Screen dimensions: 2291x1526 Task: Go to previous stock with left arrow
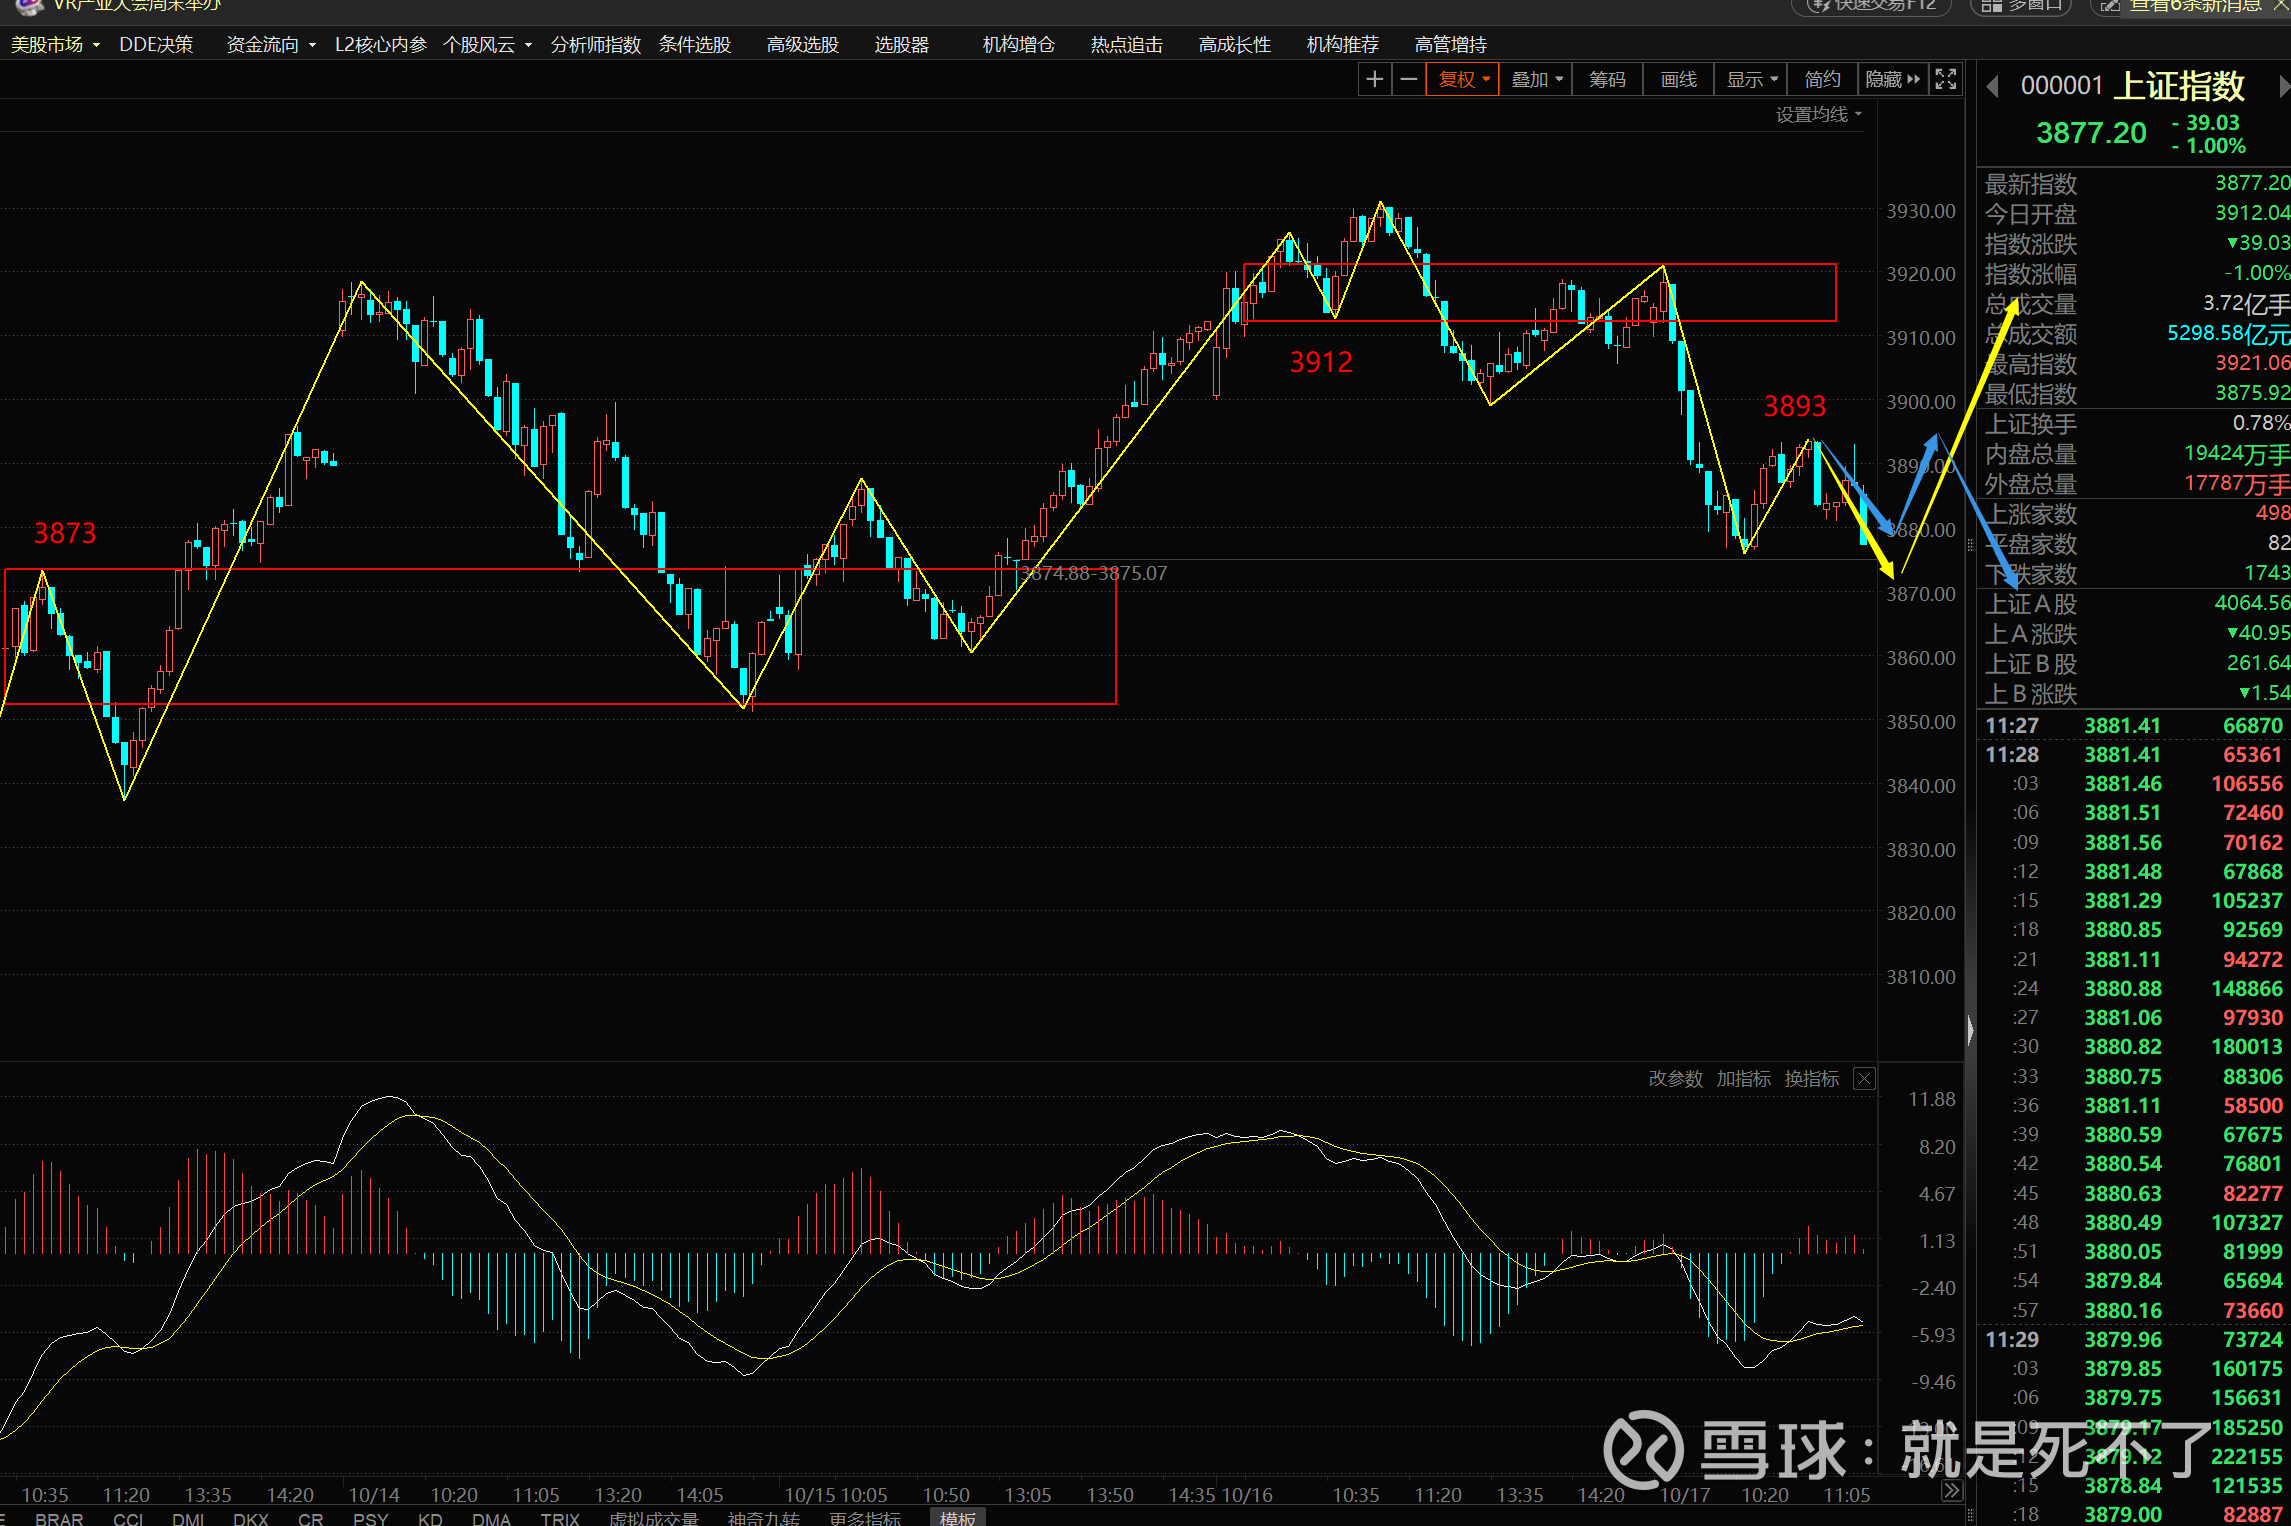(x=1992, y=87)
